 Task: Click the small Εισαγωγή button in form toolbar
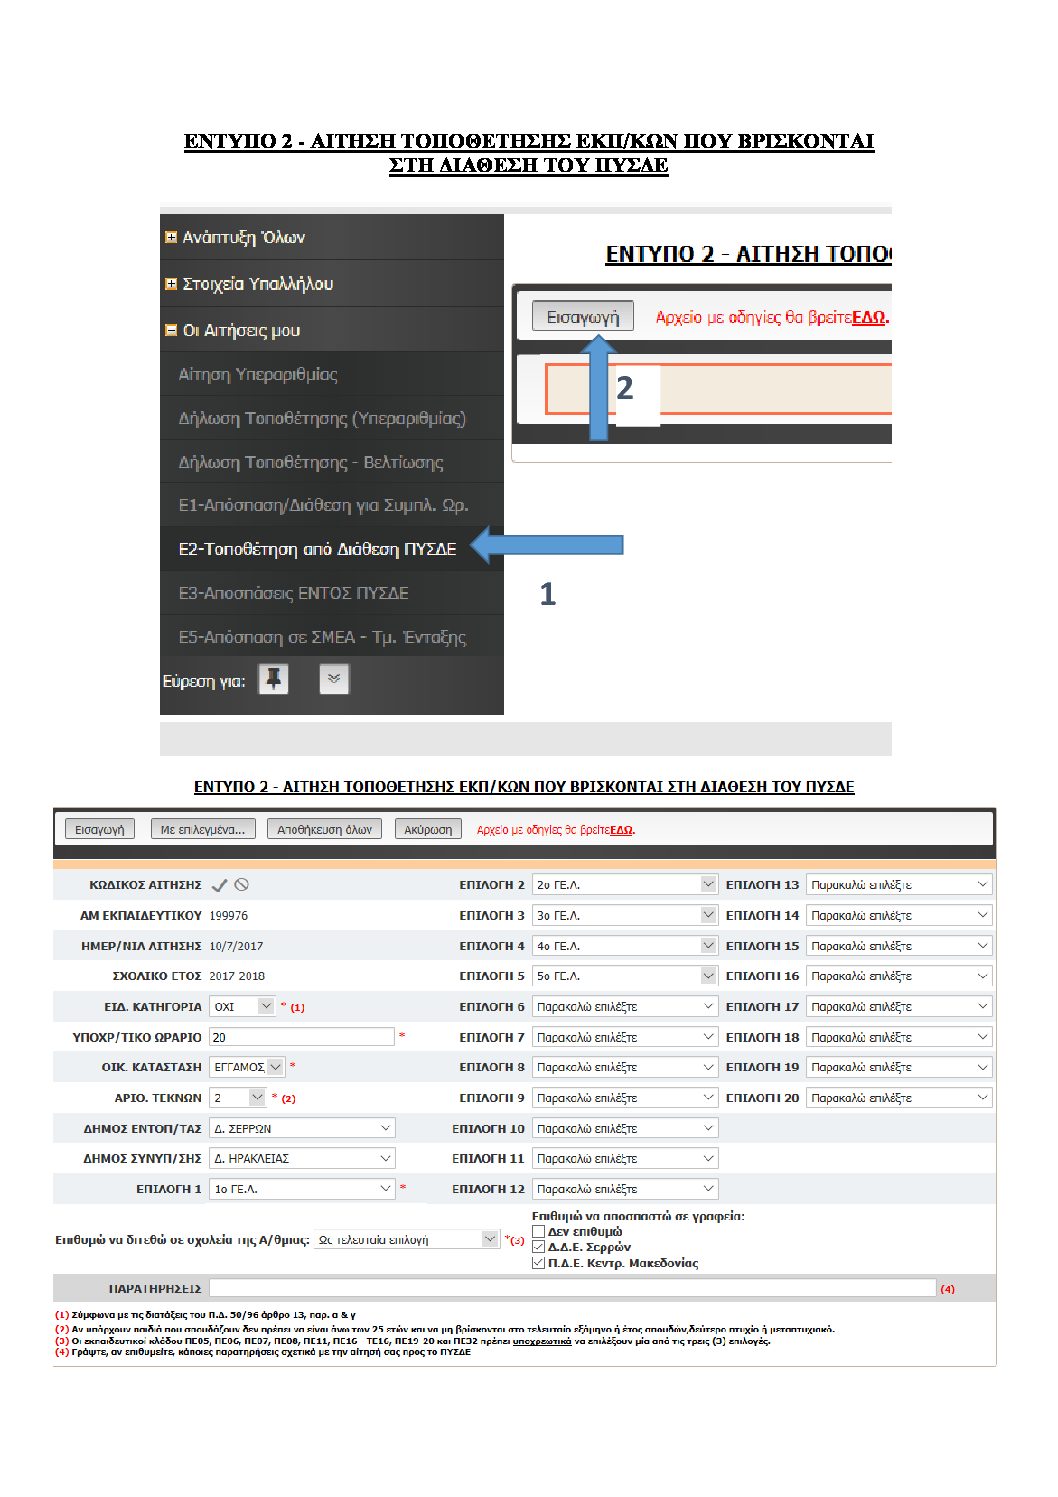pos(100,829)
